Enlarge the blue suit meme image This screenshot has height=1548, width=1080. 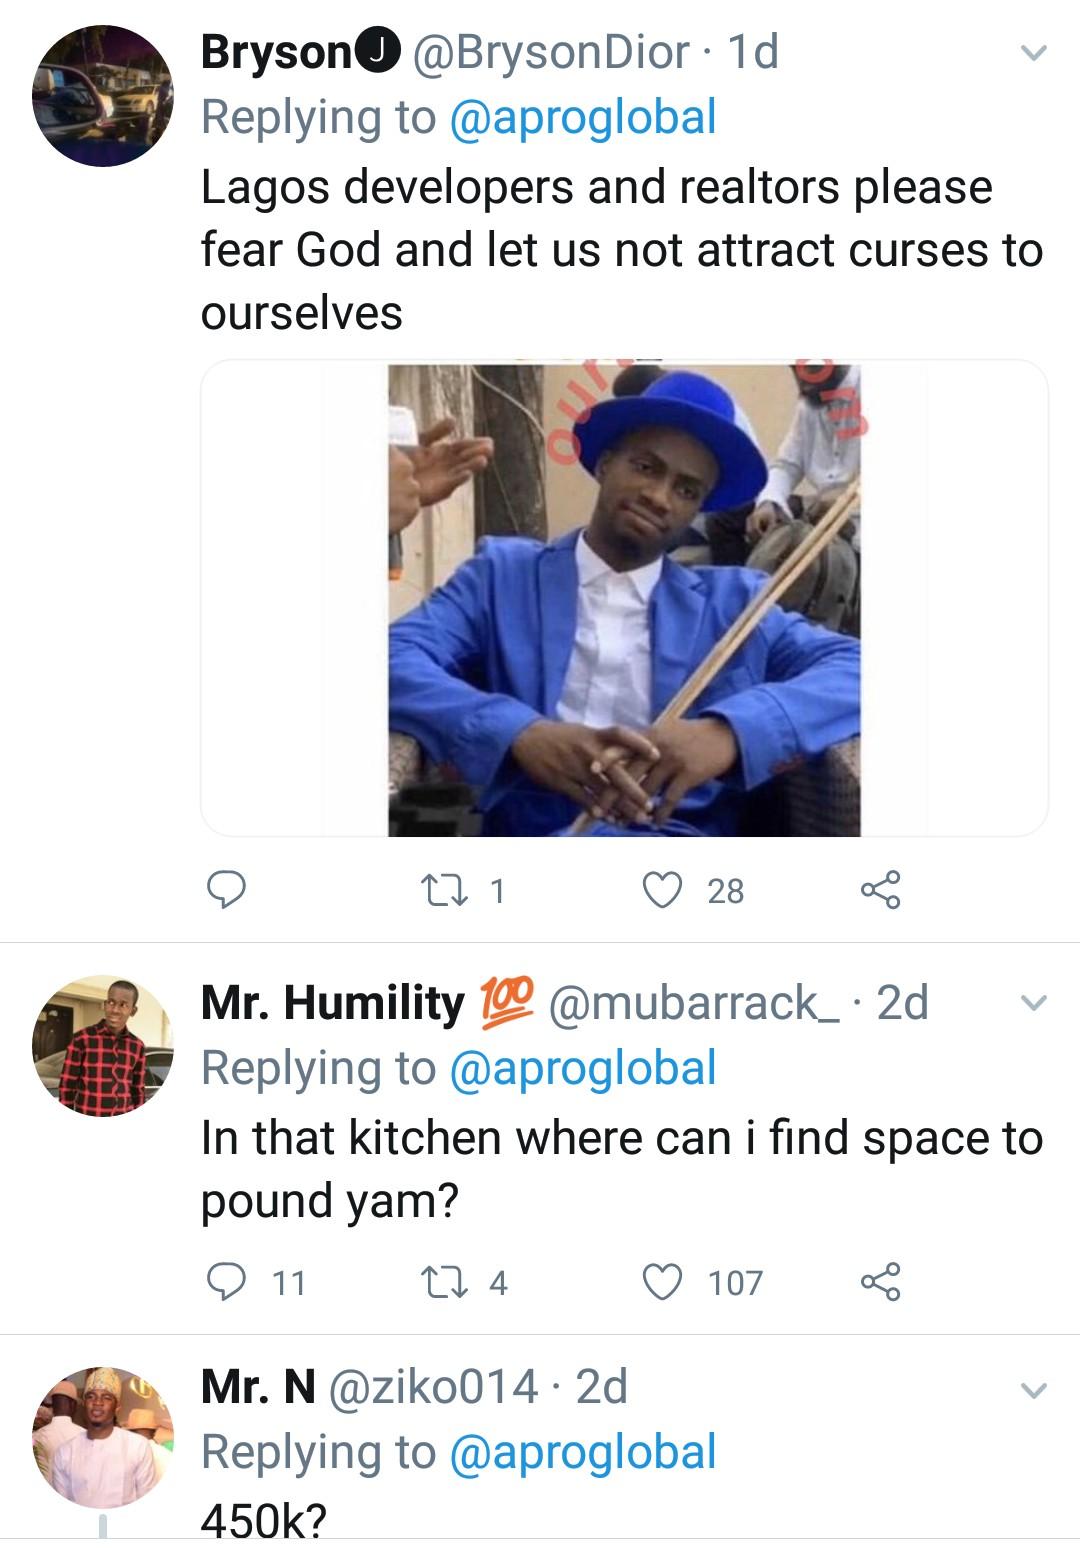tap(624, 599)
